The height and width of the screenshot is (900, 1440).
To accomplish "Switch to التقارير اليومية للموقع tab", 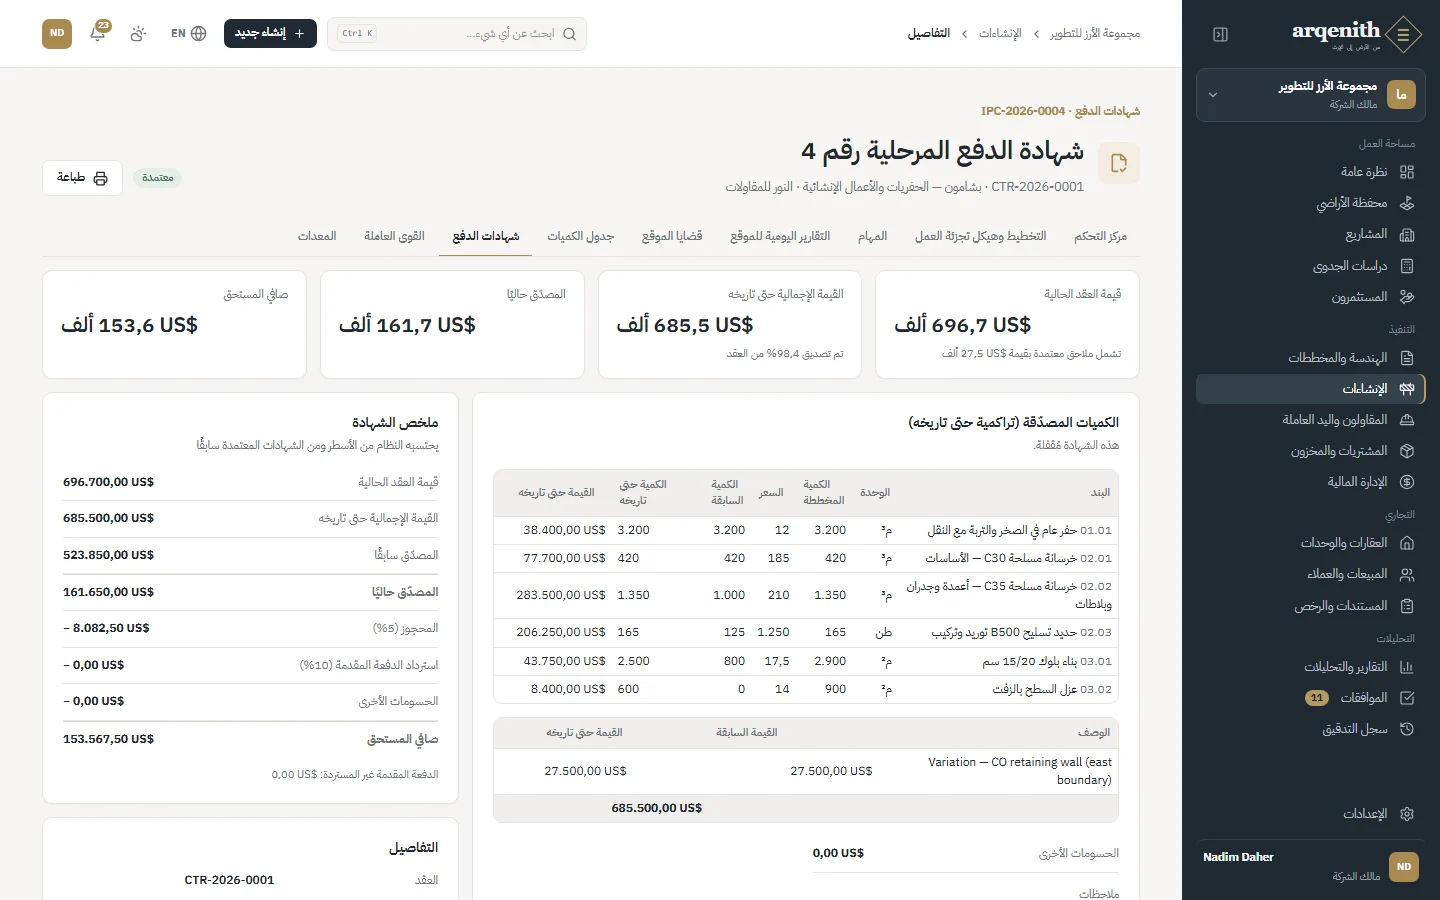I will click(x=780, y=236).
